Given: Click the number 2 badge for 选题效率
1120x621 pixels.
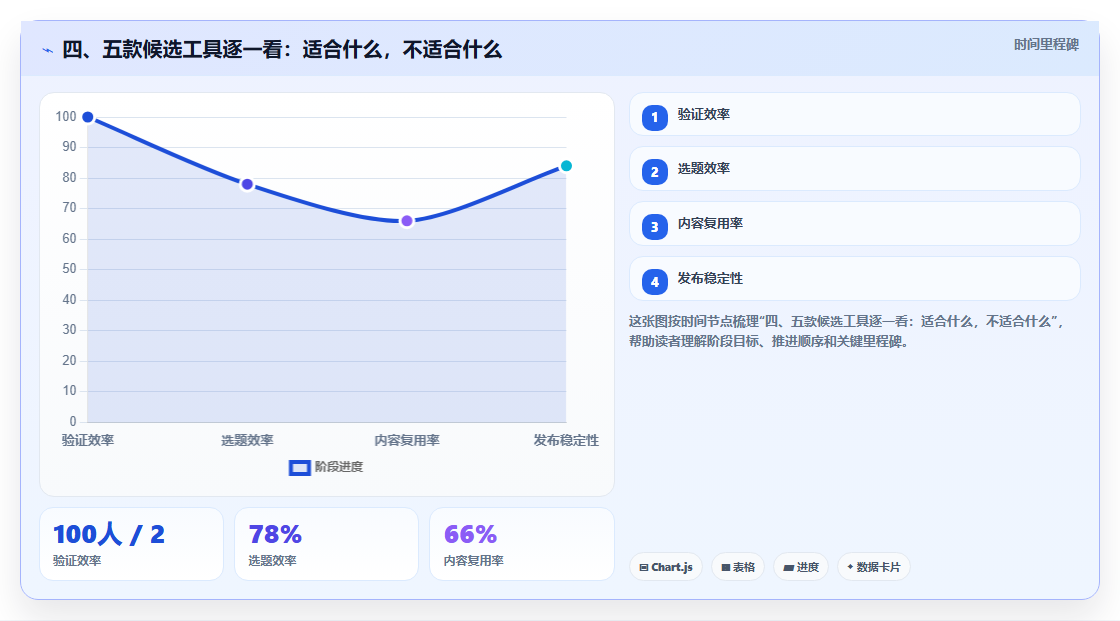Looking at the screenshot, I should click(654, 172).
